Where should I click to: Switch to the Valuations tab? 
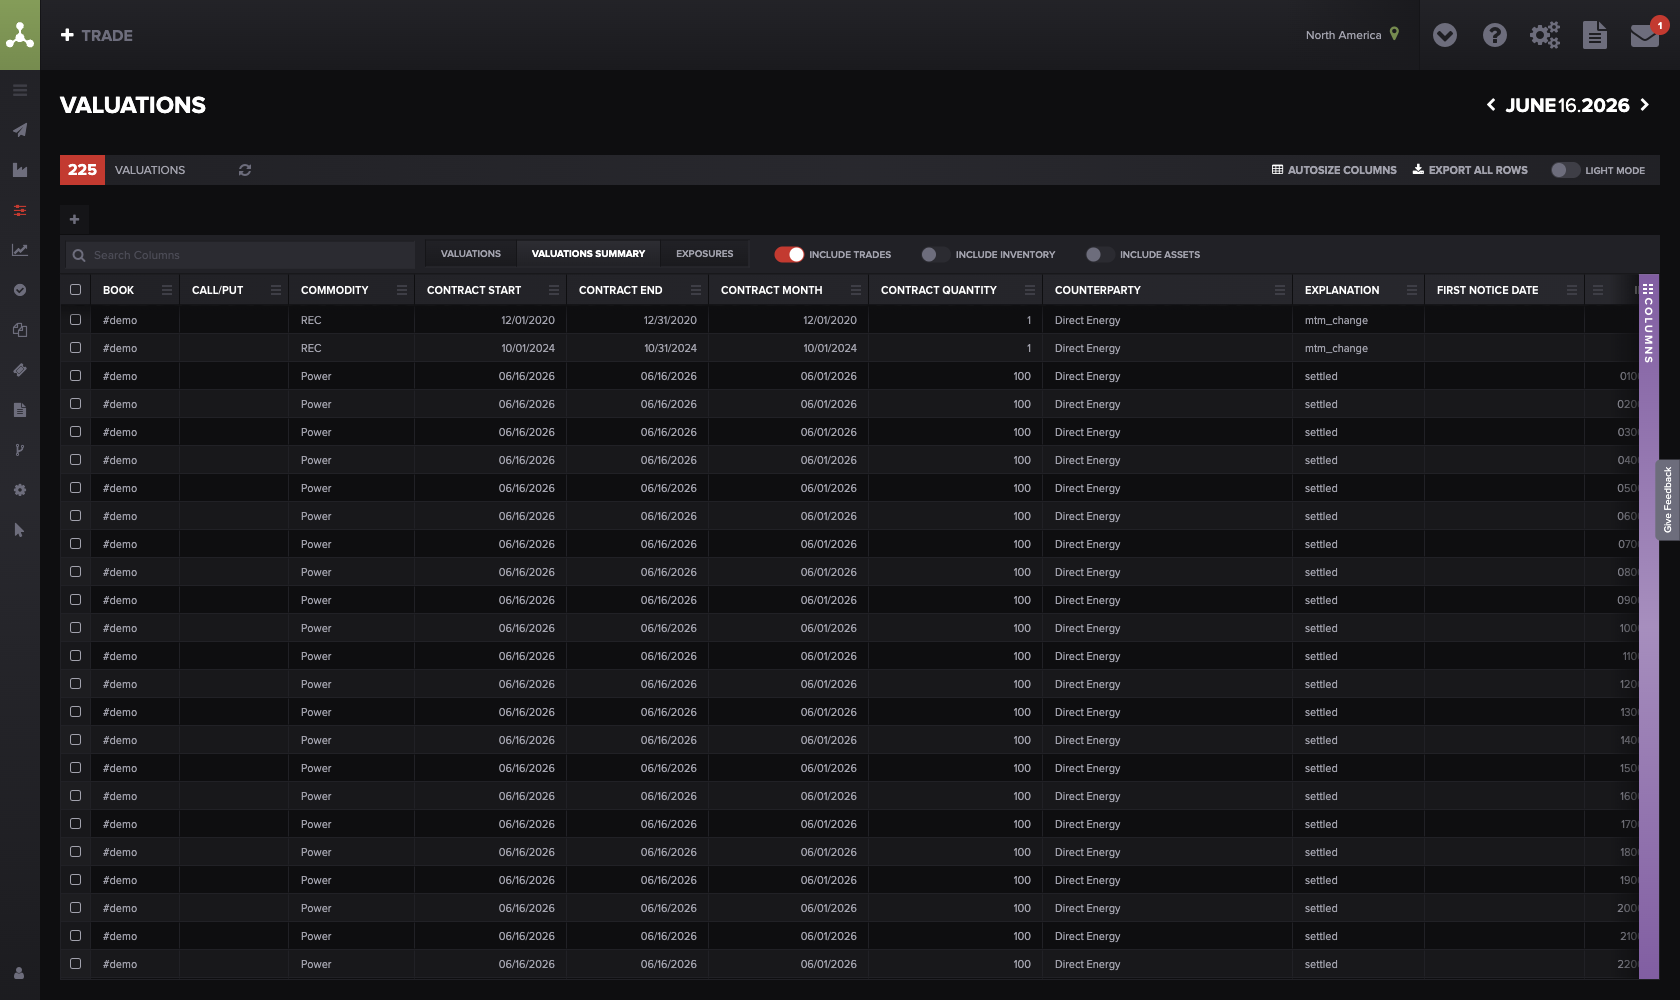[471, 254]
